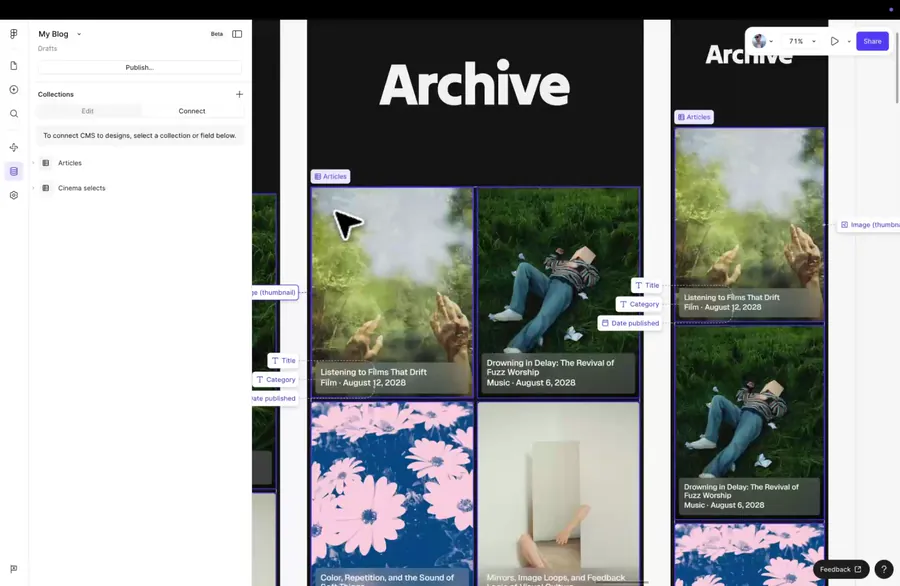Open the avatar account dropdown

click(761, 41)
